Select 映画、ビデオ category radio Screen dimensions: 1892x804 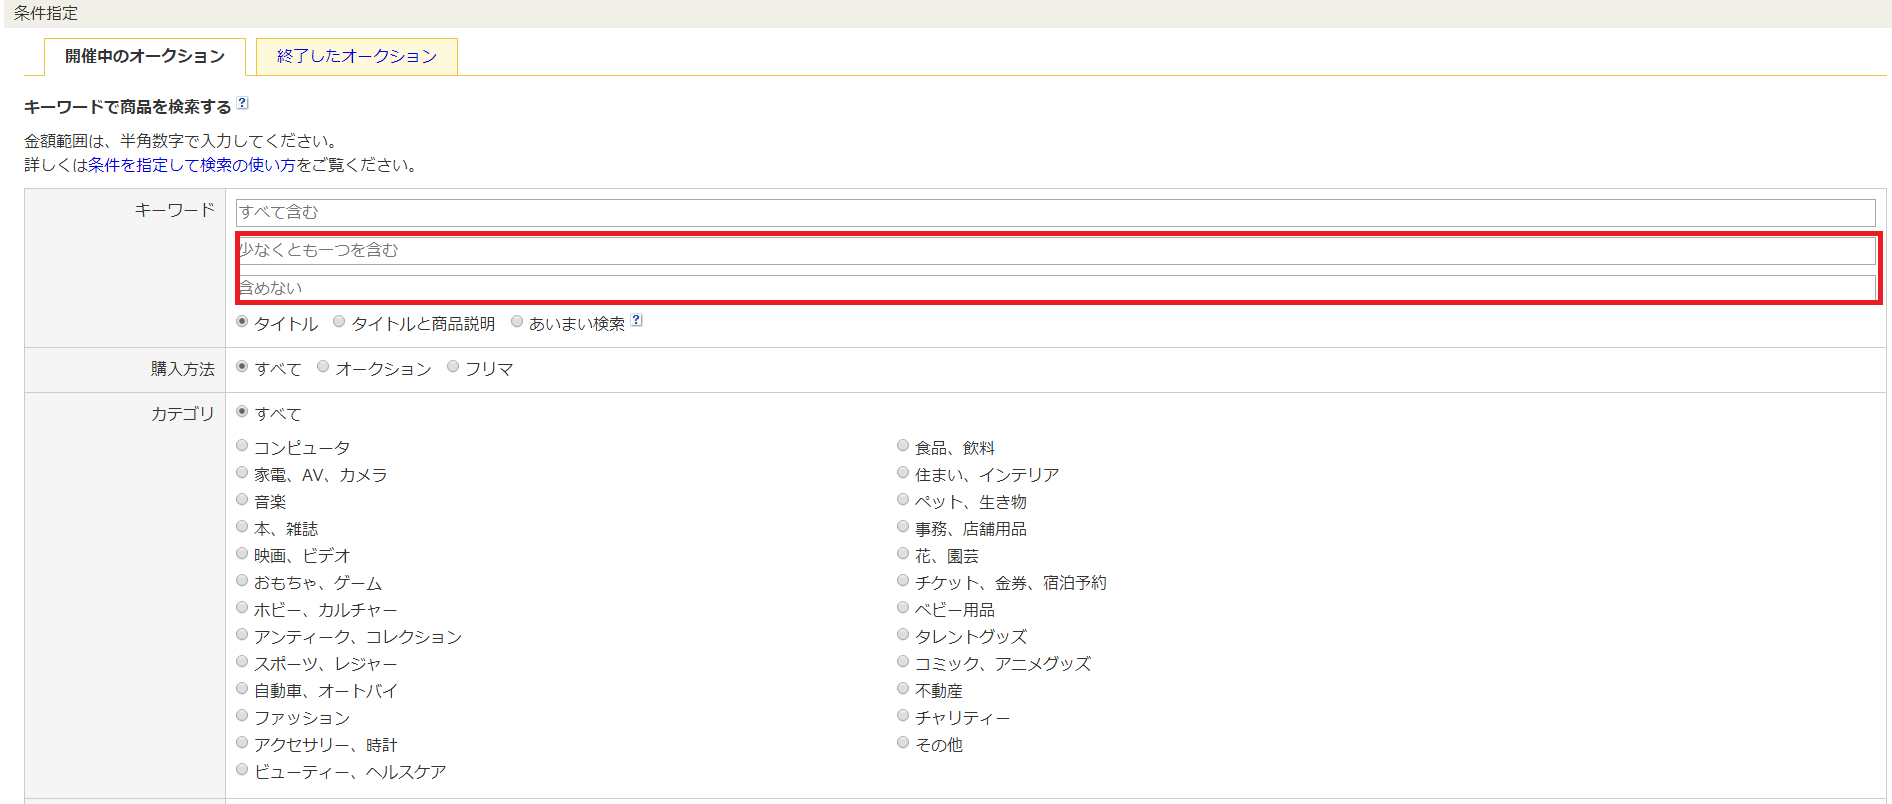(x=242, y=554)
